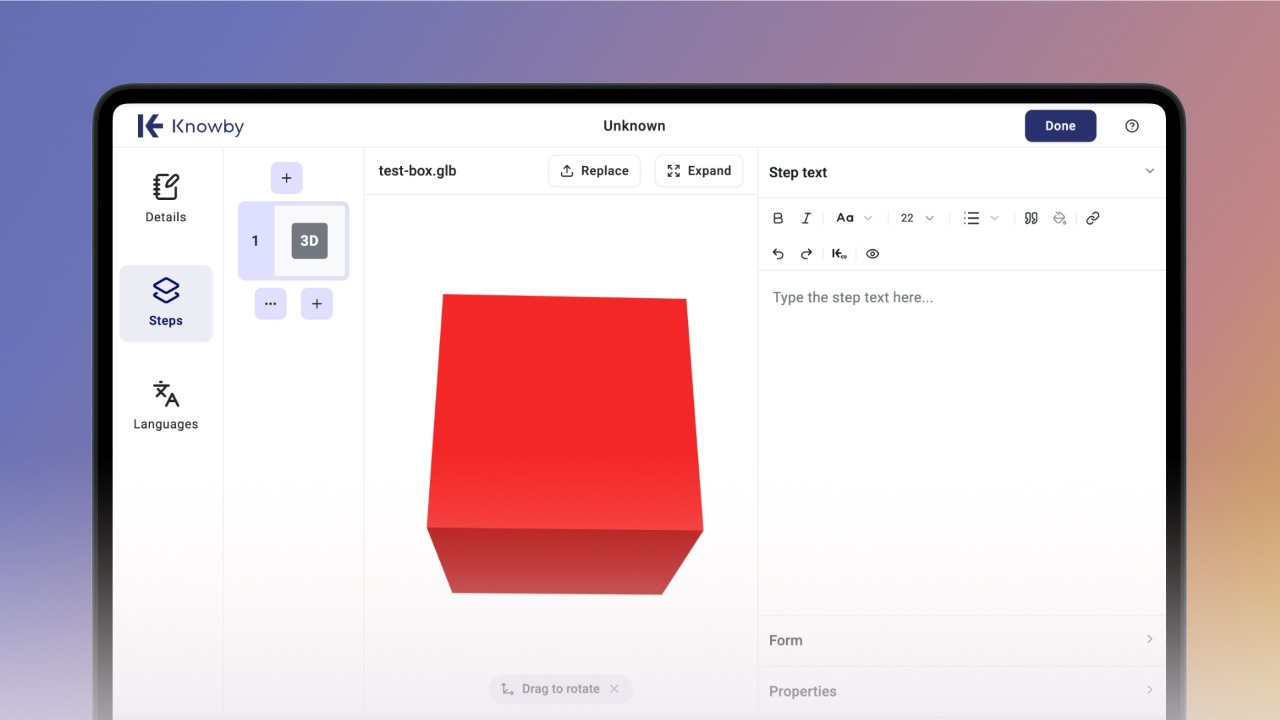1280x720 pixels.
Task: Select step 1 3D thumbnail
Action: pos(310,241)
